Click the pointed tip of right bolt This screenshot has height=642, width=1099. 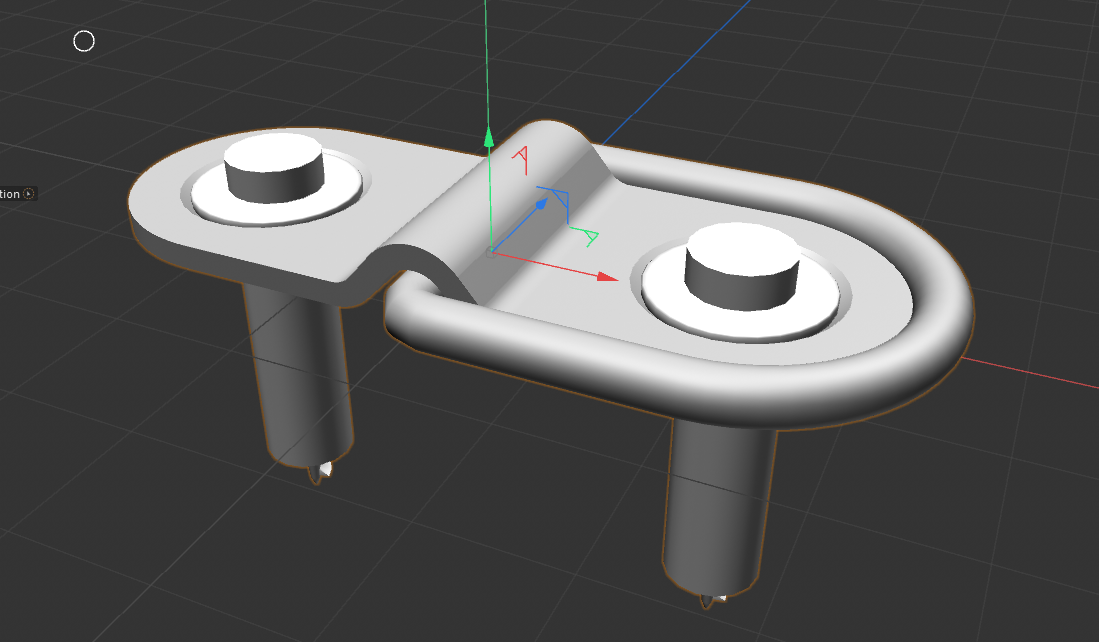[712, 601]
